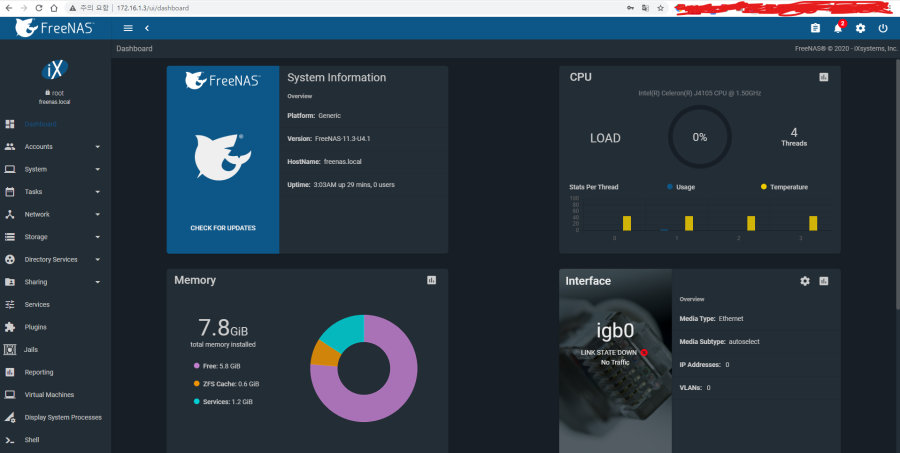900x453 pixels.
Task: Open the task manager clipboard icon
Action: click(815, 28)
